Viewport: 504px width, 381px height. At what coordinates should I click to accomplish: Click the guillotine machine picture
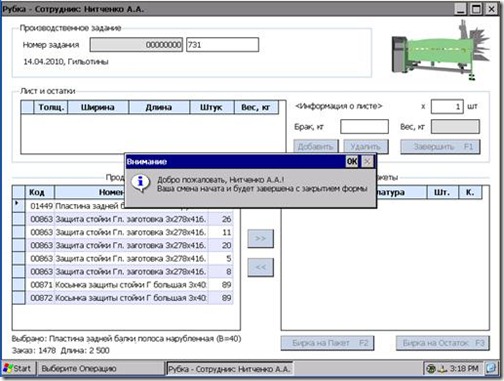tap(441, 51)
